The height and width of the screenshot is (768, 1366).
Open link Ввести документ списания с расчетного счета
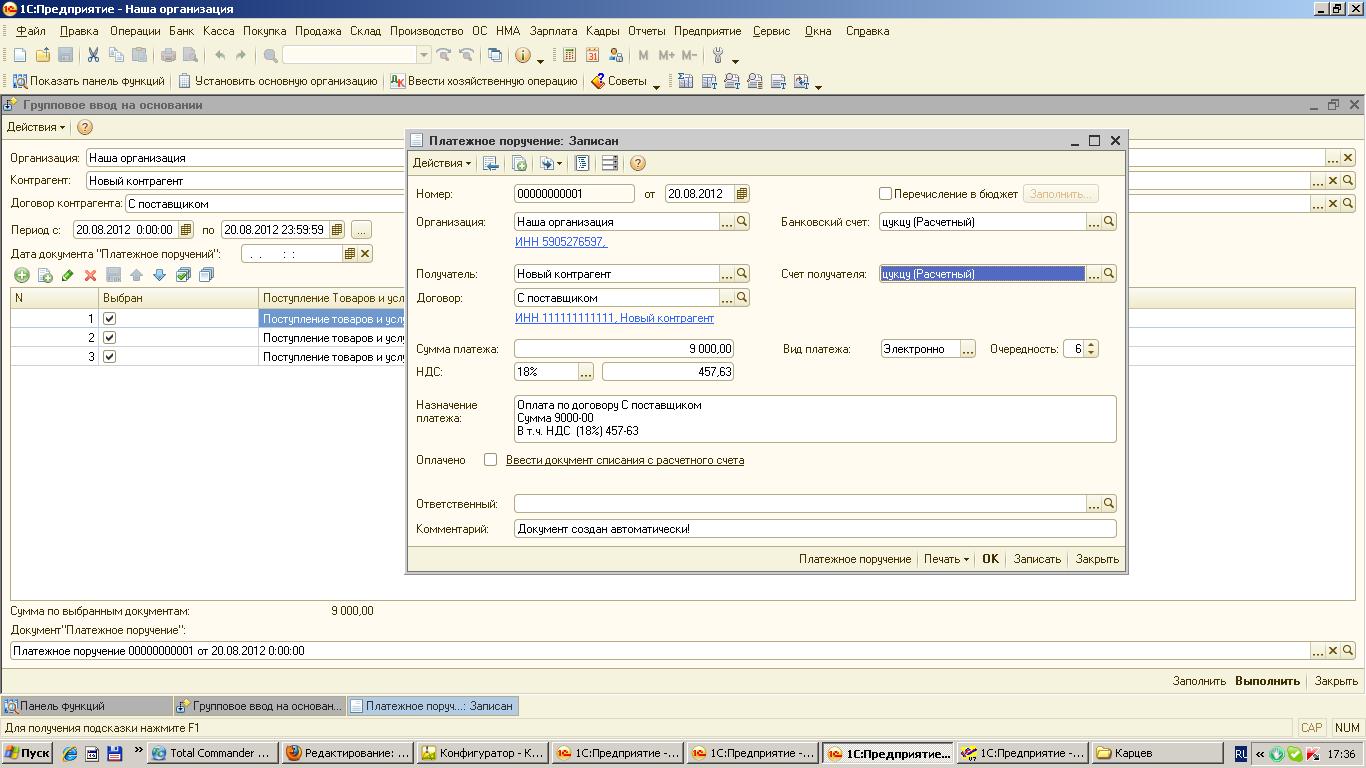tap(625, 460)
